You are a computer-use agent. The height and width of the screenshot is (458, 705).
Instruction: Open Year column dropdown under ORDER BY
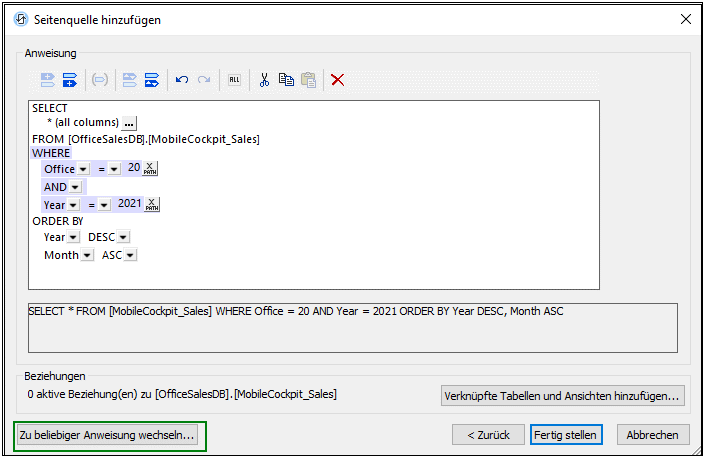pos(73,237)
